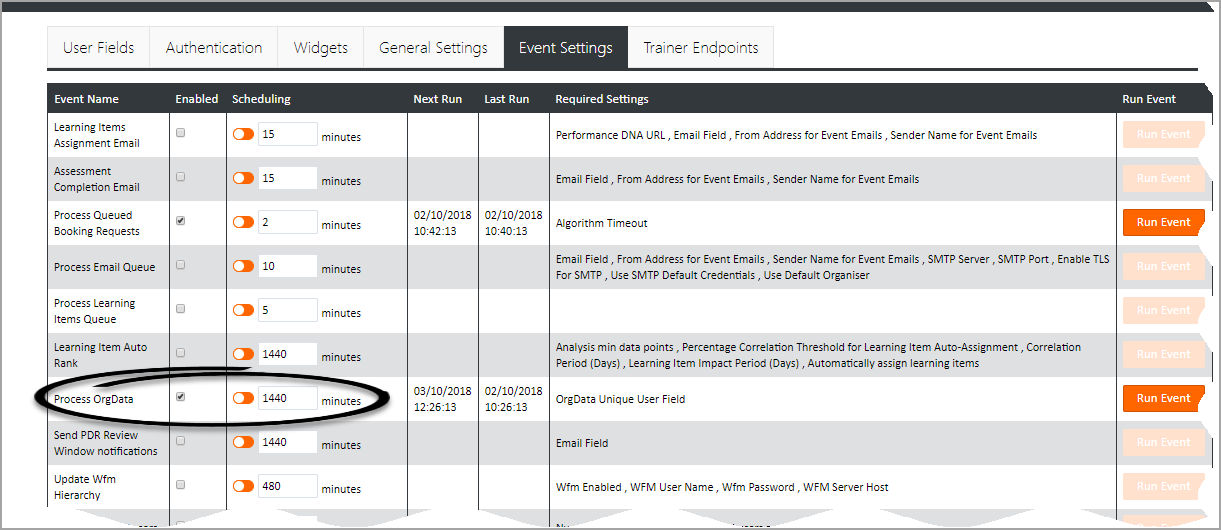Focus the Process Learning Items Queue minutes field
This screenshot has height=530, width=1221.
click(x=287, y=311)
